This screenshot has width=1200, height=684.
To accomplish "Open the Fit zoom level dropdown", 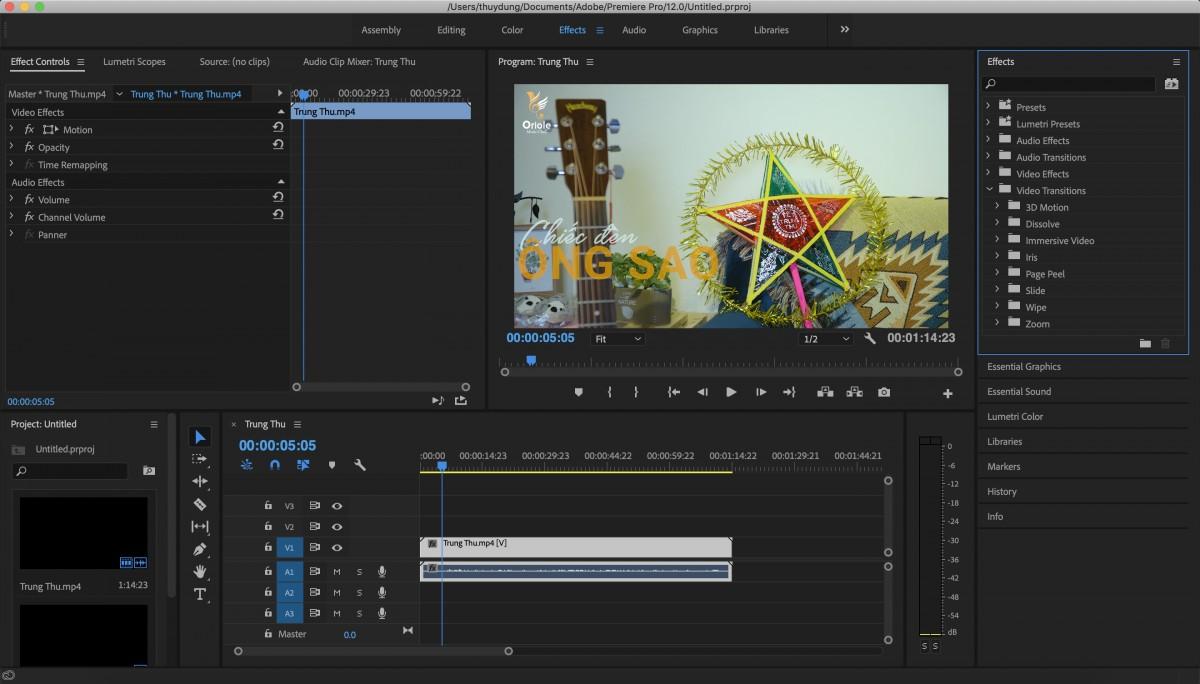I will 618,339.
